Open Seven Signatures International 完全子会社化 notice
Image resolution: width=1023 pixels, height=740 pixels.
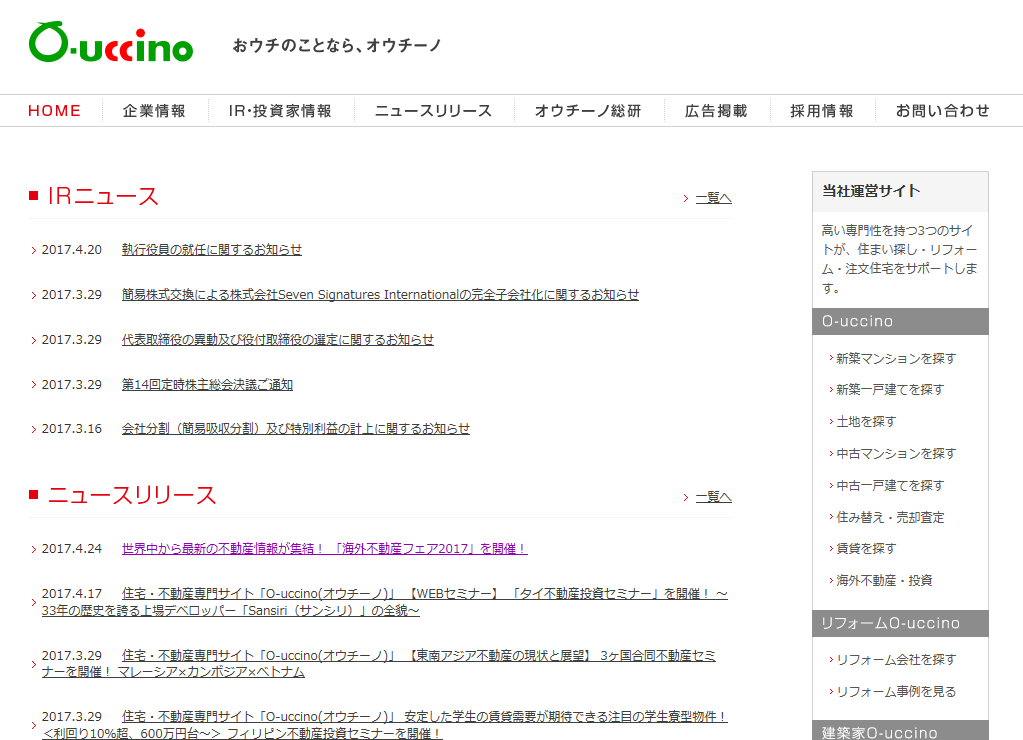(380, 295)
